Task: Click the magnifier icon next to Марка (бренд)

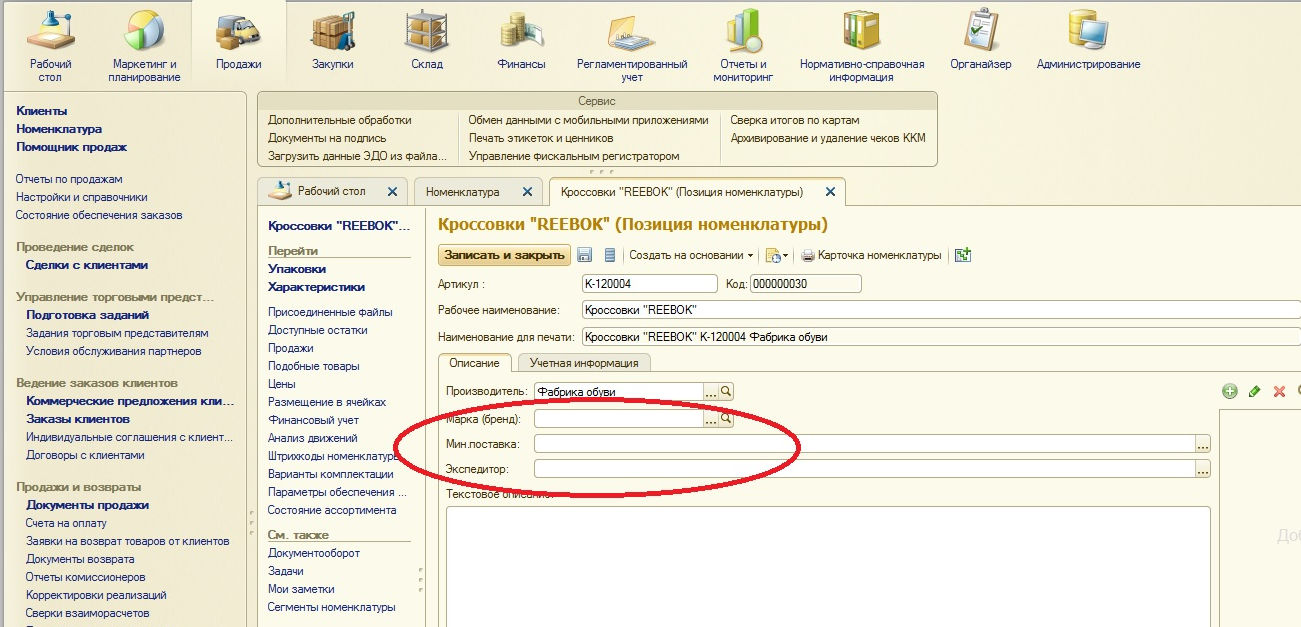Action: (727, 419)
